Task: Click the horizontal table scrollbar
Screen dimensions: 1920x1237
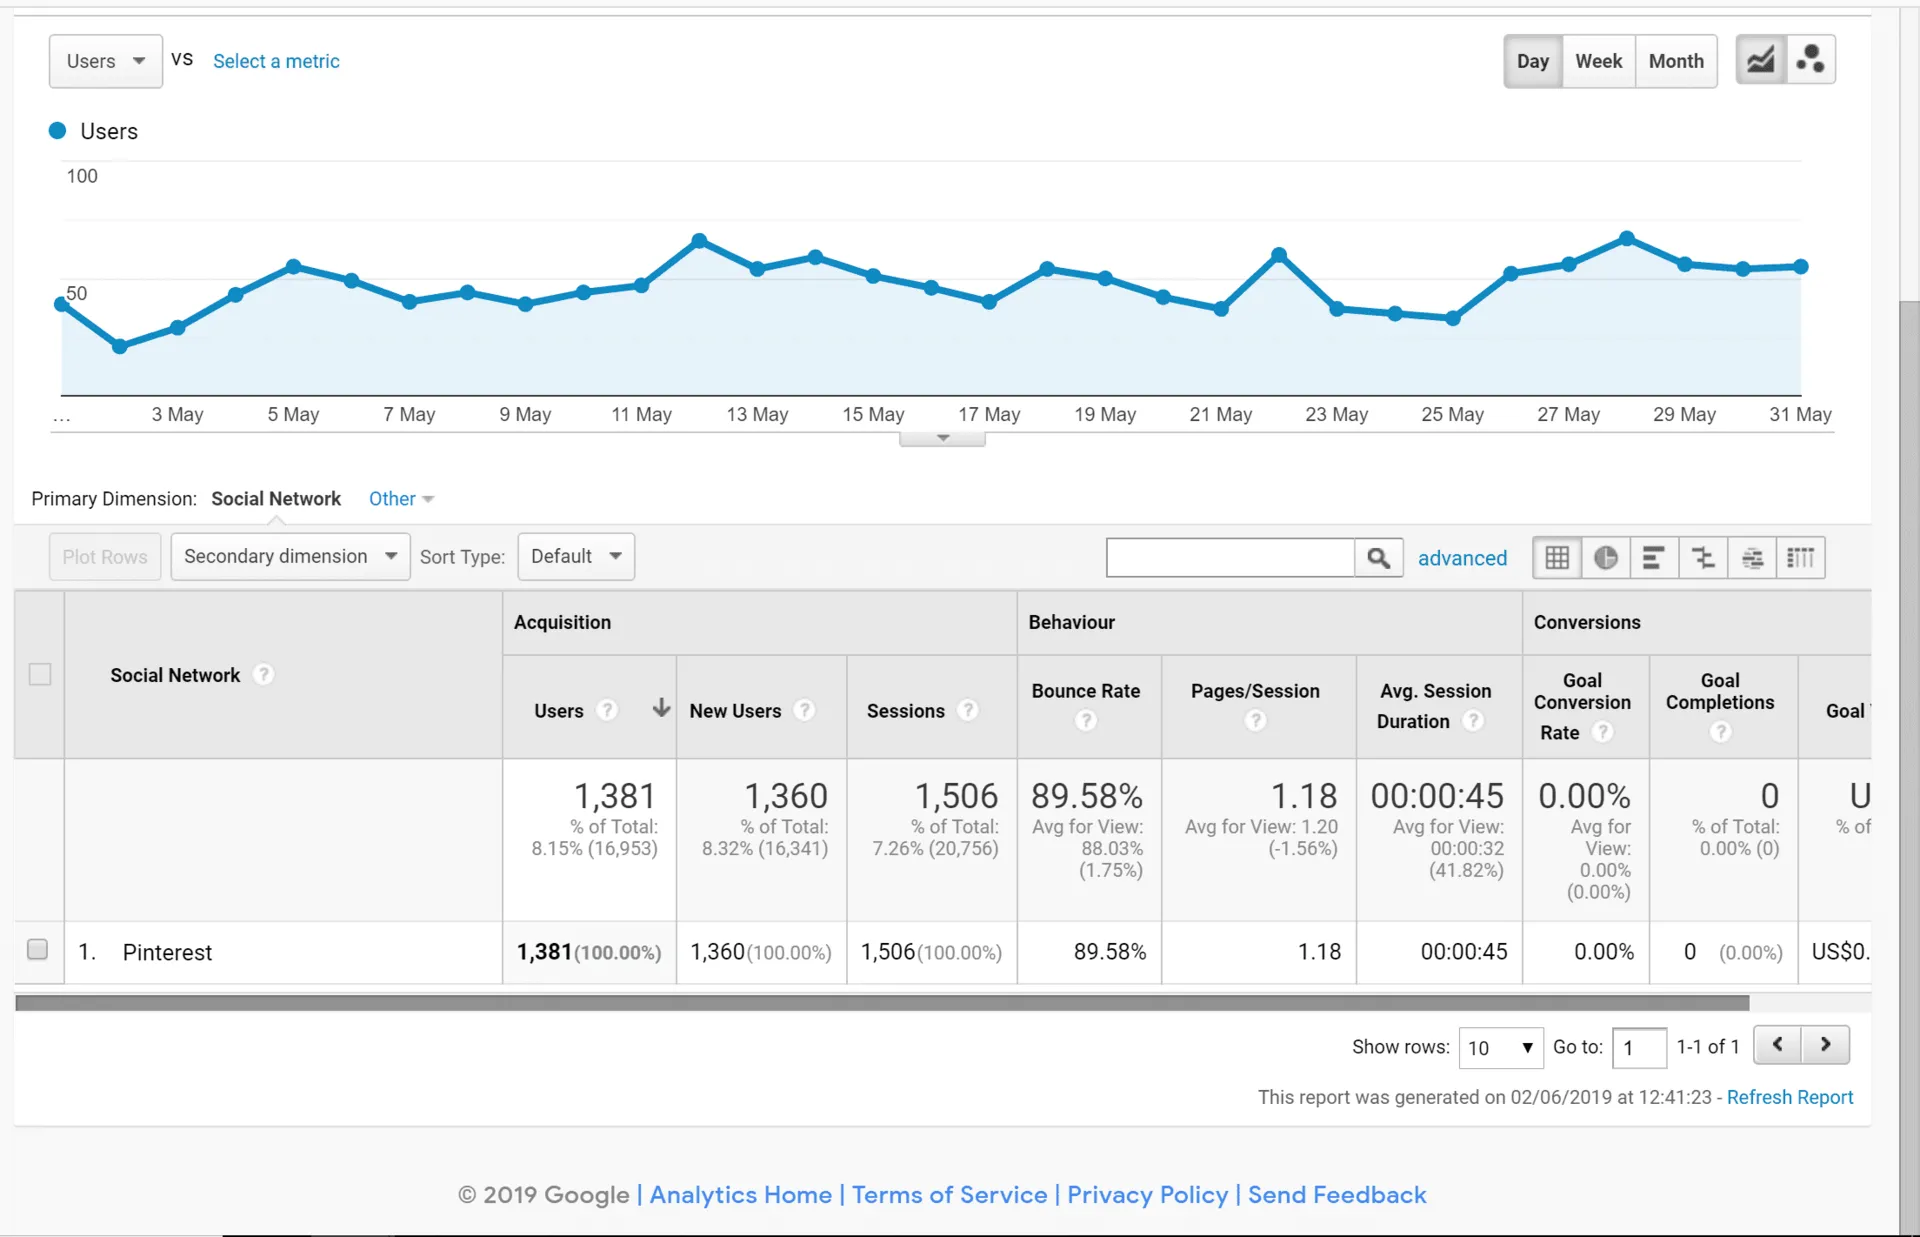Action: [x=882, y=1003]
